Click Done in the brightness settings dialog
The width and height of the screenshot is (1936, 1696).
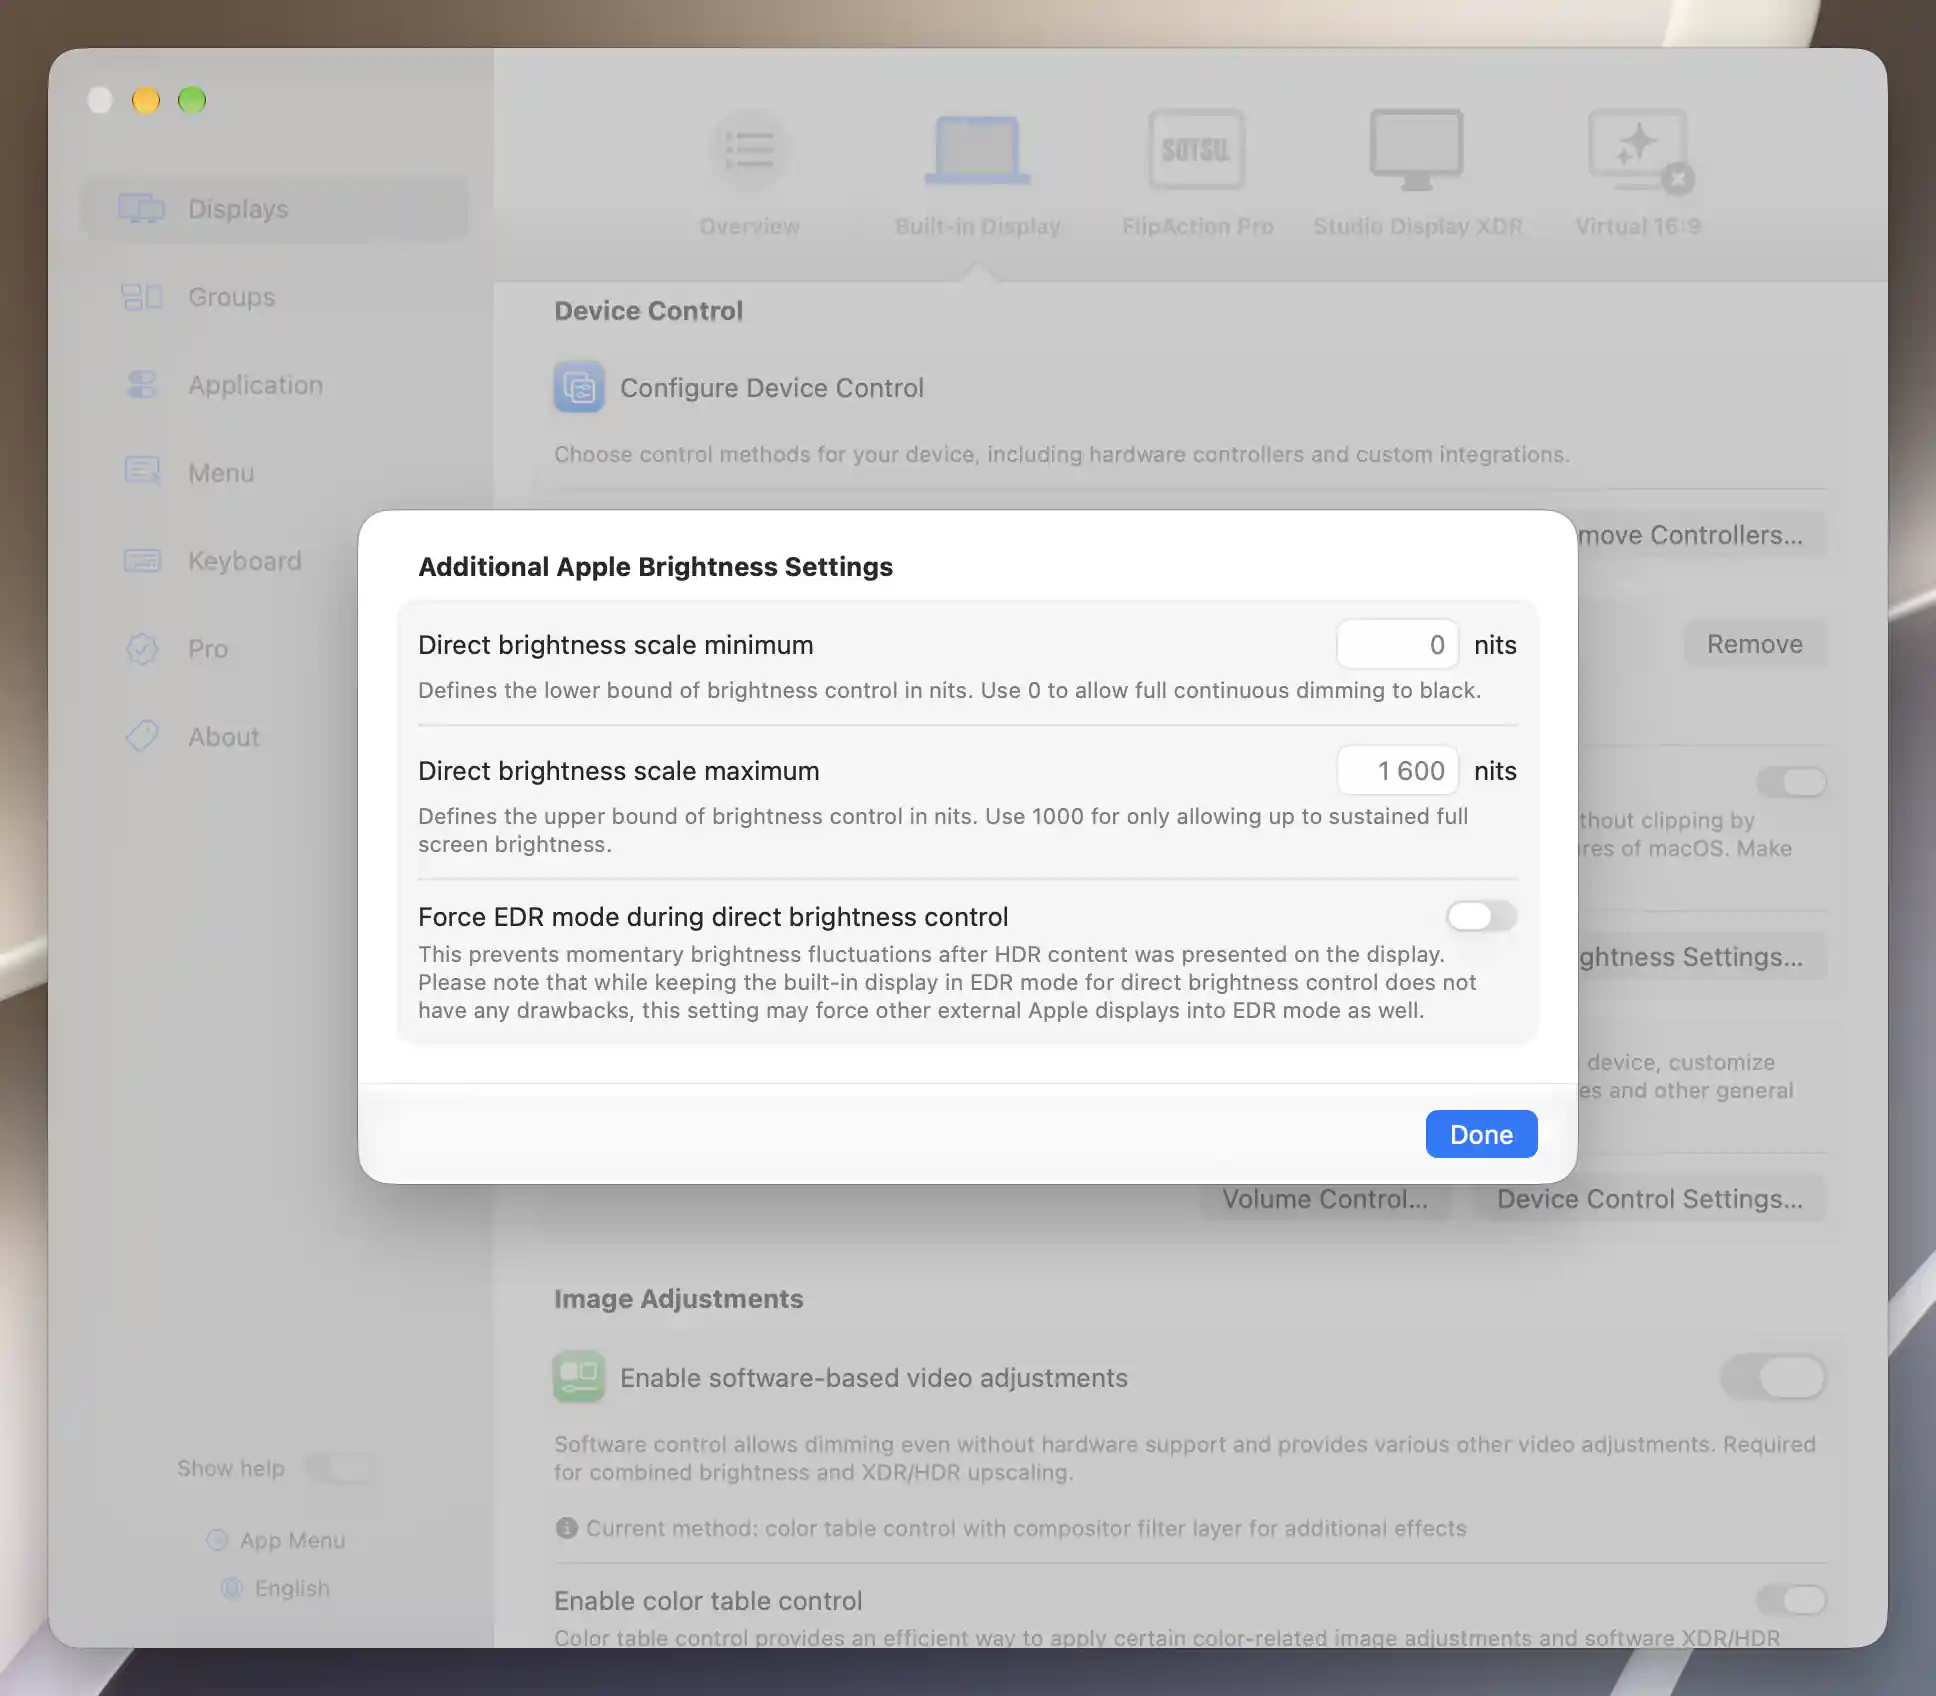(x=1481, y=1134)
